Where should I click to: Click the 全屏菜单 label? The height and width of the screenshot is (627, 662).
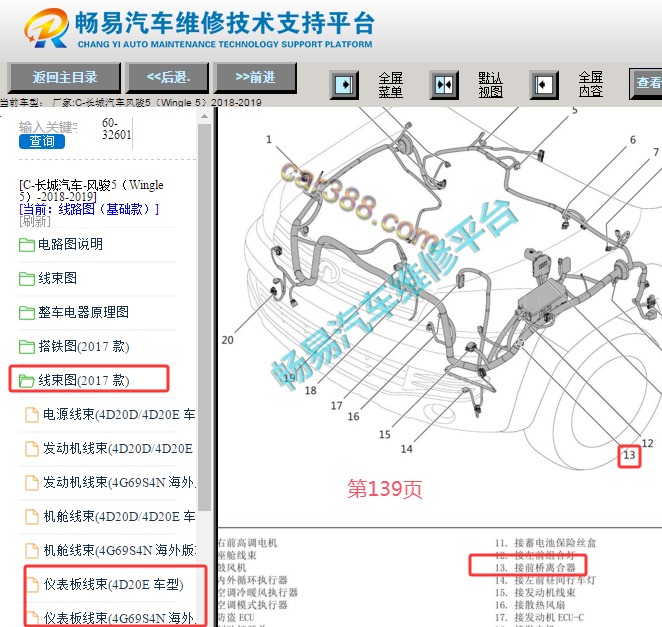point(391,85)
